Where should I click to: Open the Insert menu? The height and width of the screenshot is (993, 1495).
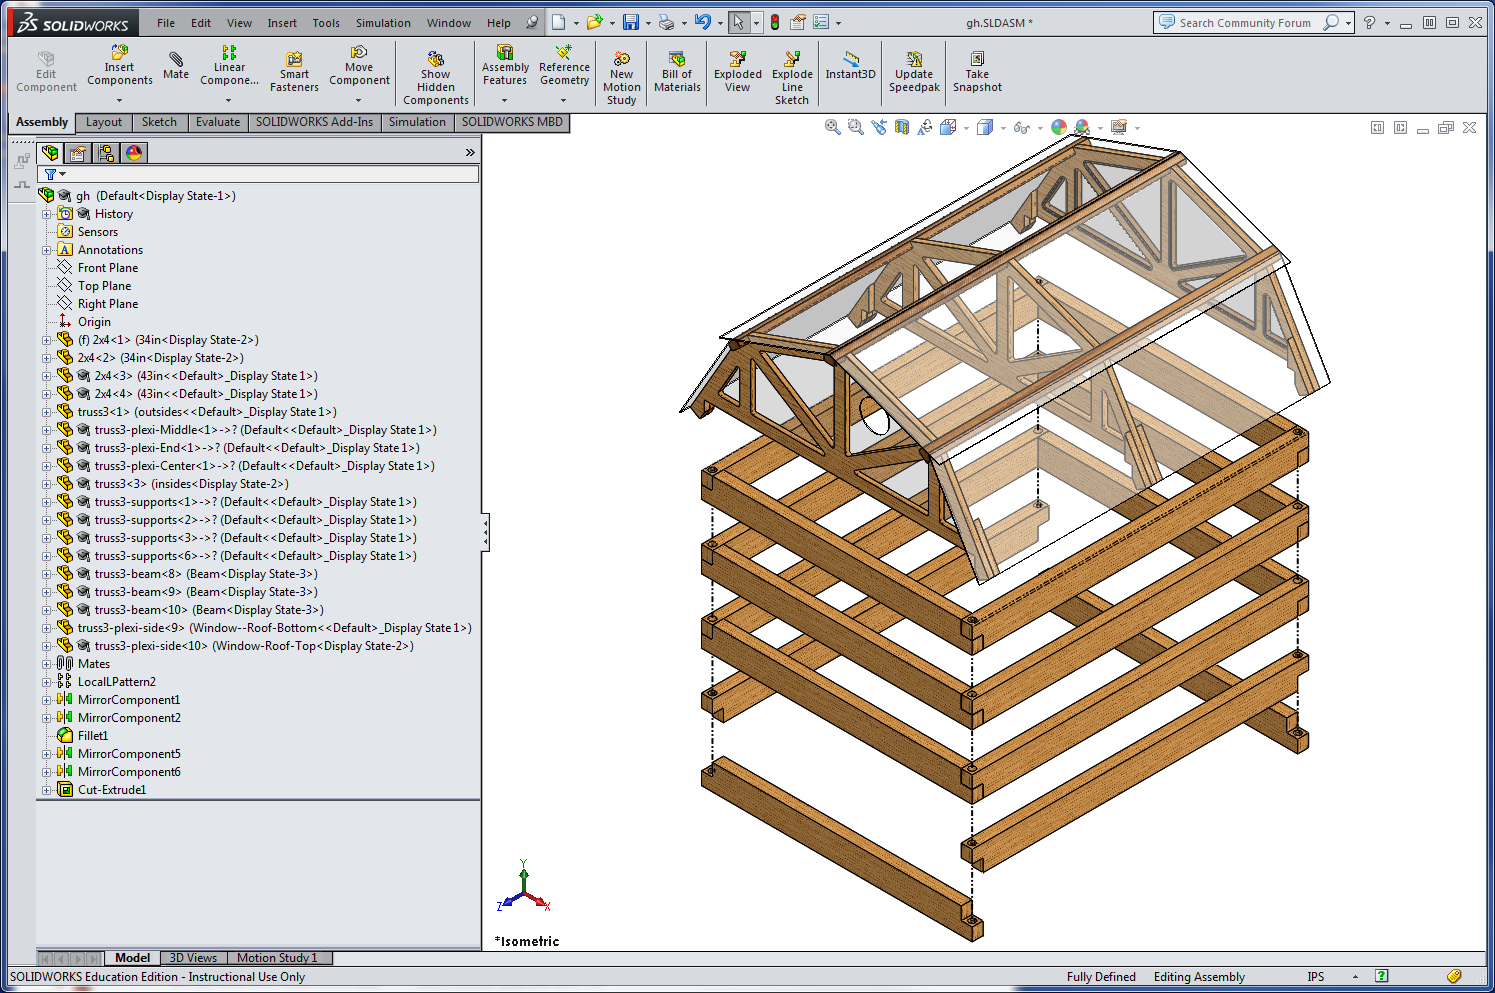(282, 23)
